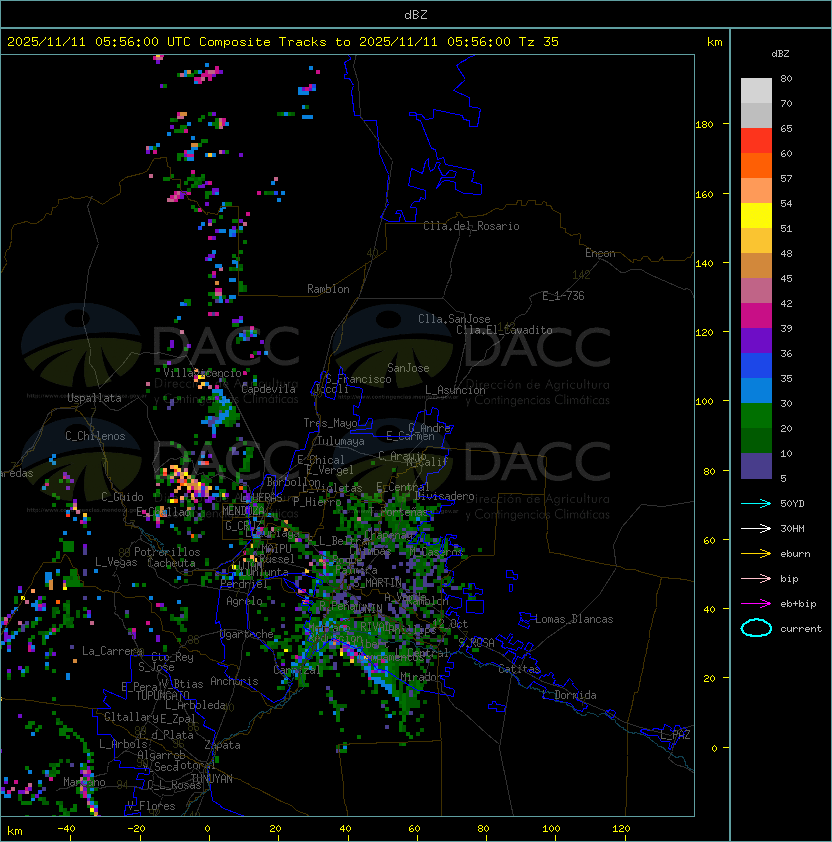Click the 'Capdevila' map label
The height and width of the screenshot is (842, 832).
(x=268, y=389)
